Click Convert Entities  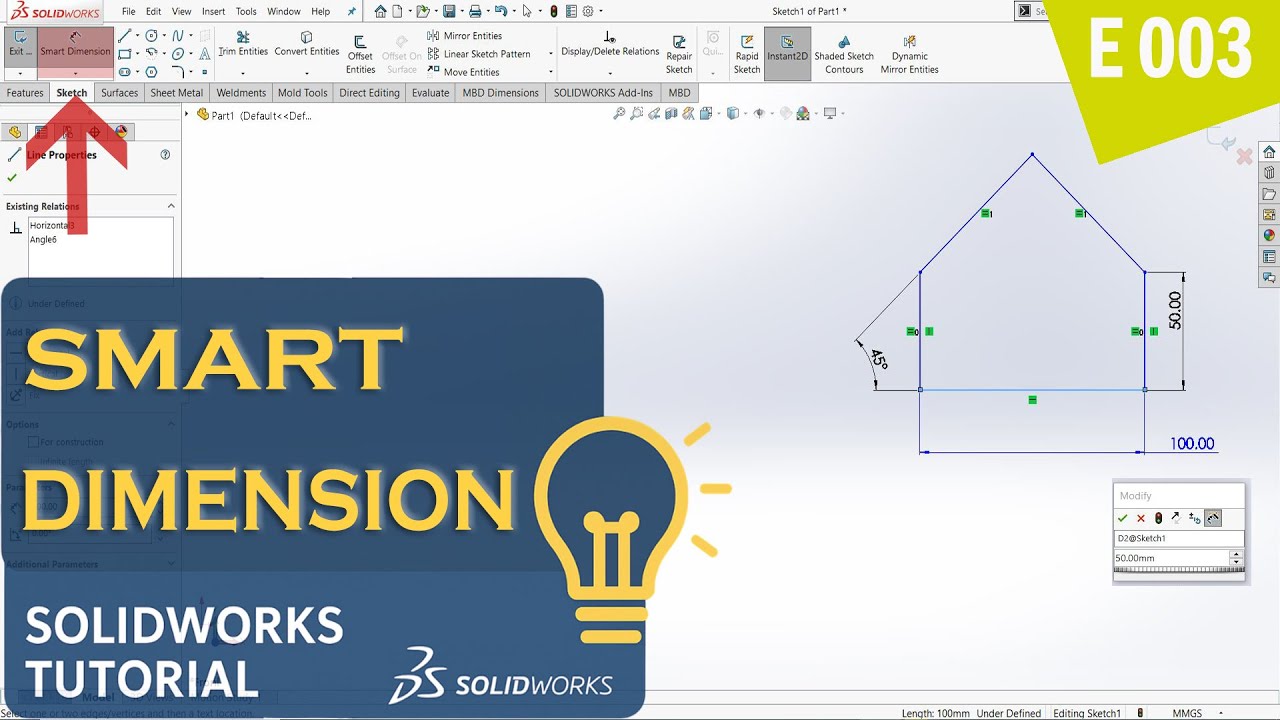click(x=307, y=44)
